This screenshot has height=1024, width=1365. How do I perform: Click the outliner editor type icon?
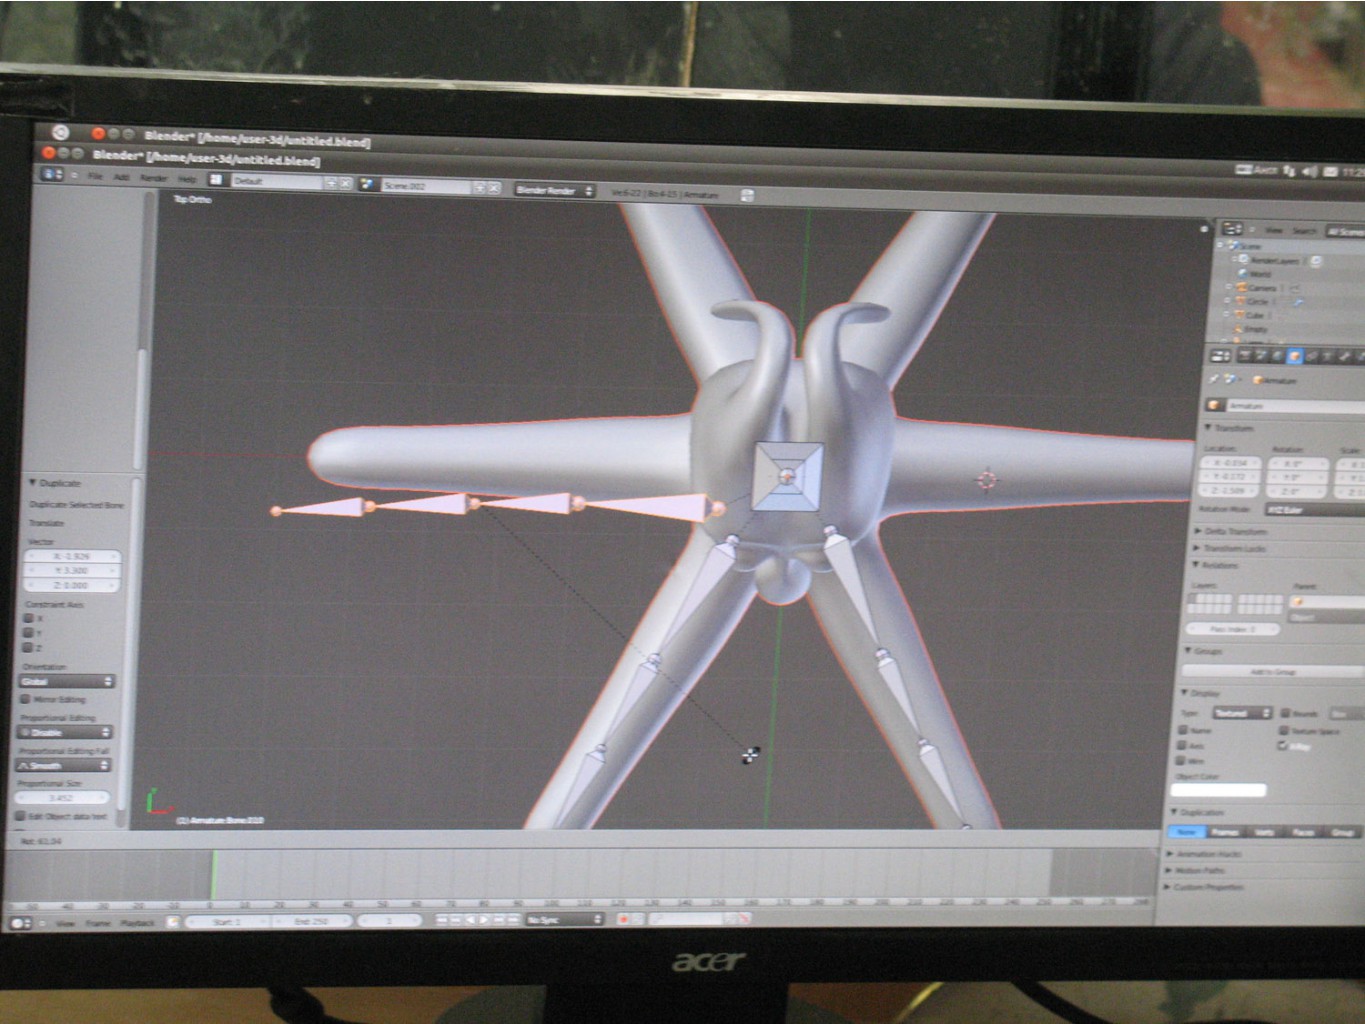click(x=1232, y=229)
